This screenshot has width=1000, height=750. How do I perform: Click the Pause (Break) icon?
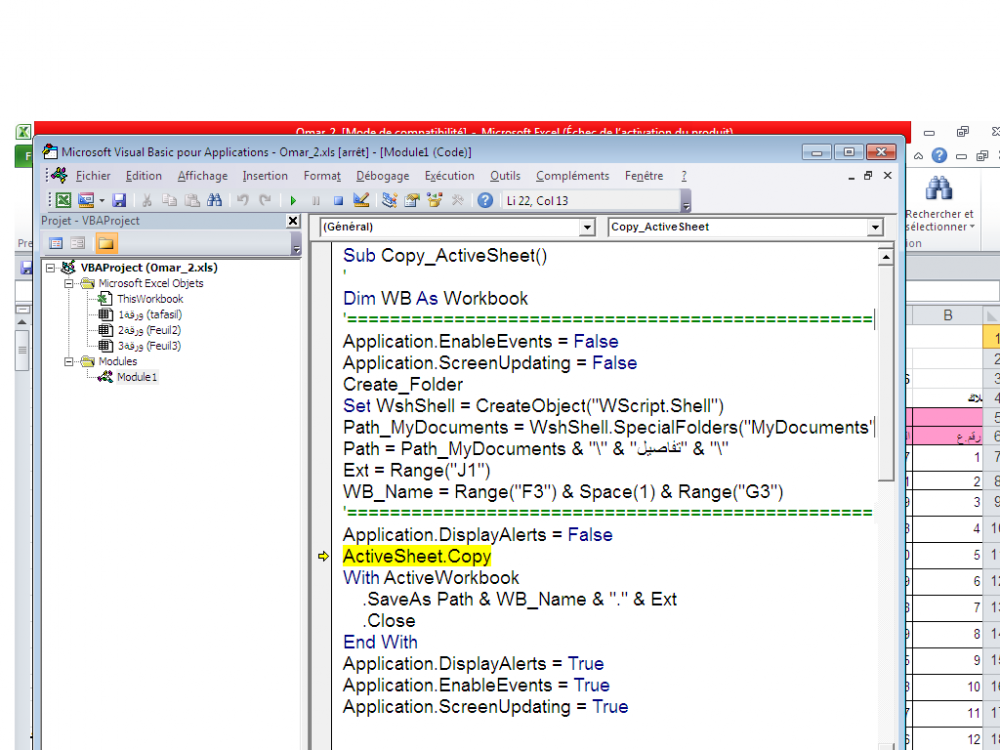tap(316, 201)
